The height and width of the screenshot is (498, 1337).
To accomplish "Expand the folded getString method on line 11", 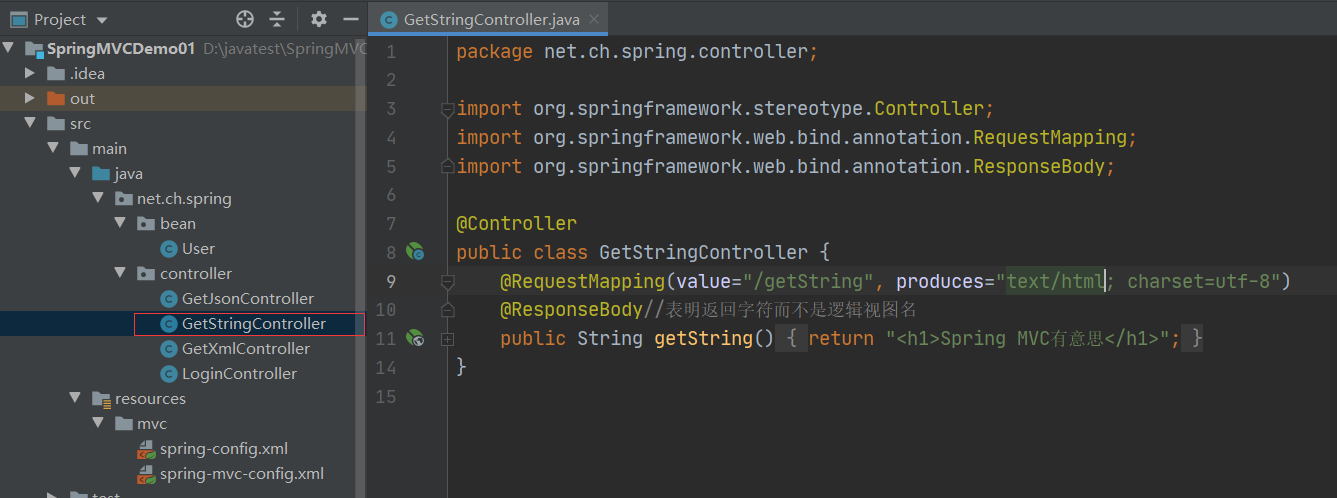I will tap(447, 339).
